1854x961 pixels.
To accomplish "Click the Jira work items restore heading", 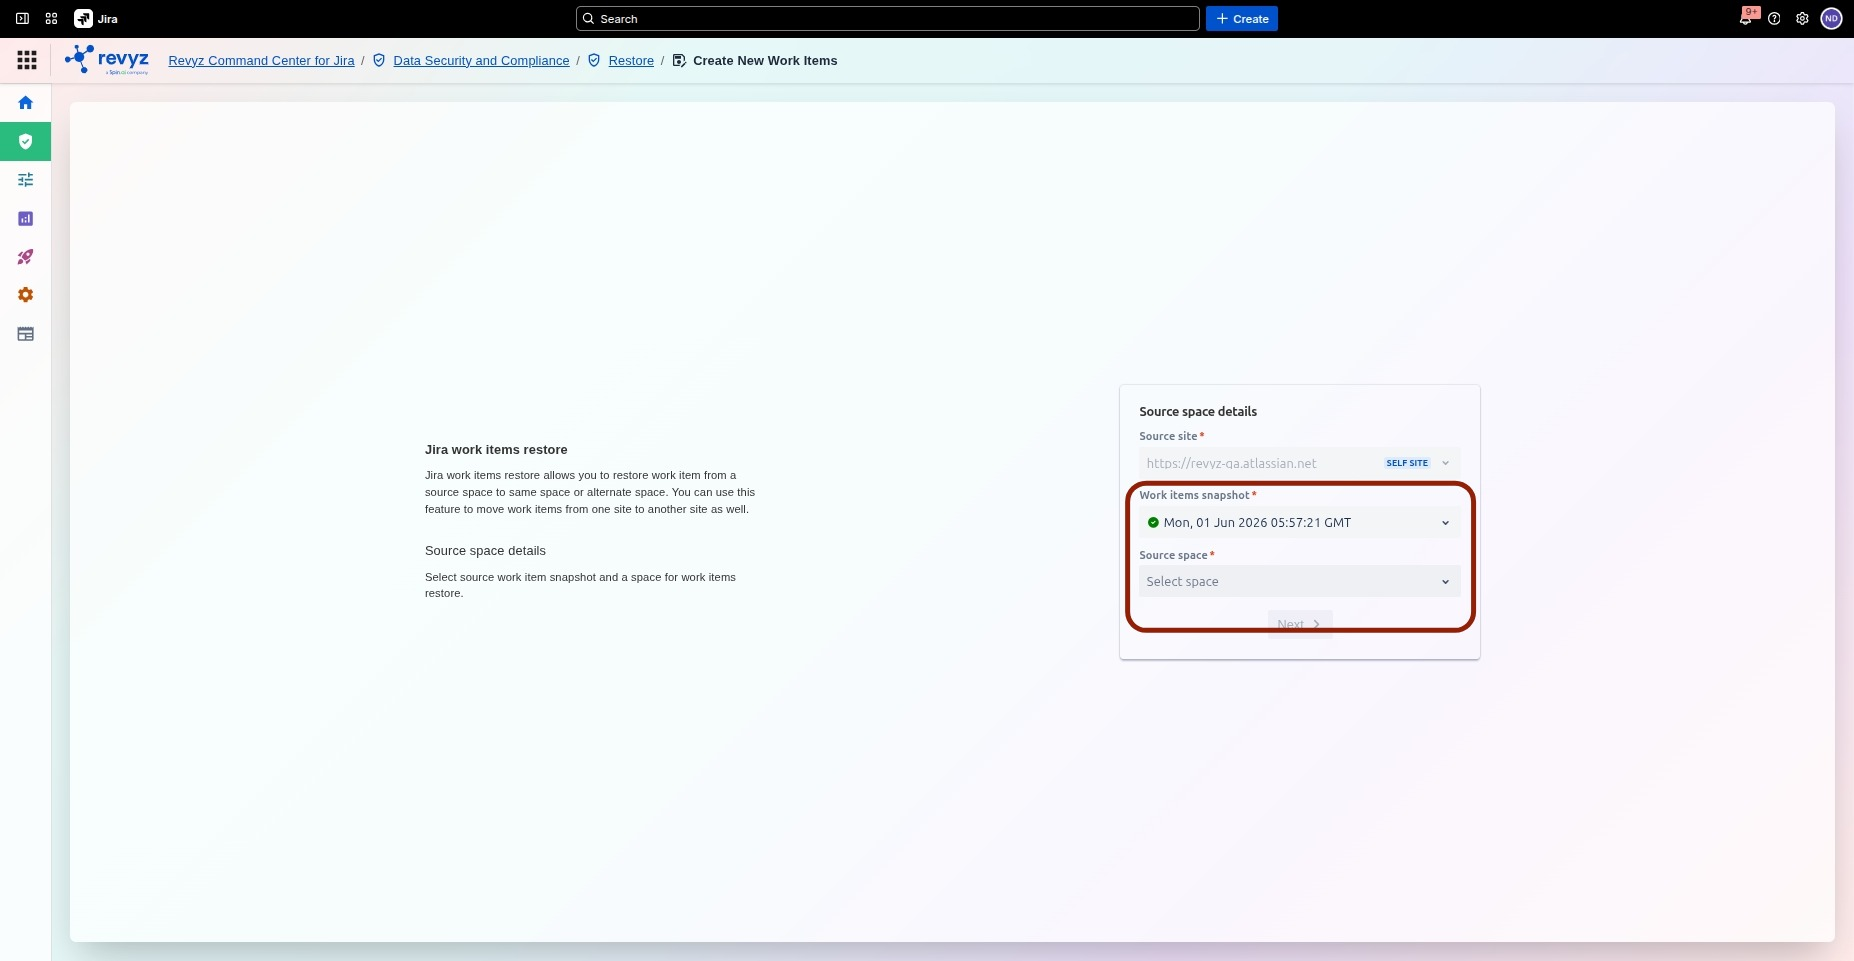I will [x=496, y=450].
